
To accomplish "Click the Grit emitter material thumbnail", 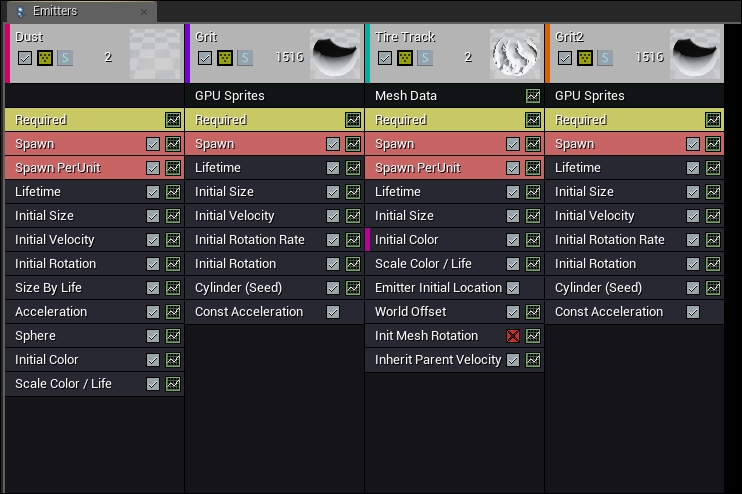I will point(335,53).
